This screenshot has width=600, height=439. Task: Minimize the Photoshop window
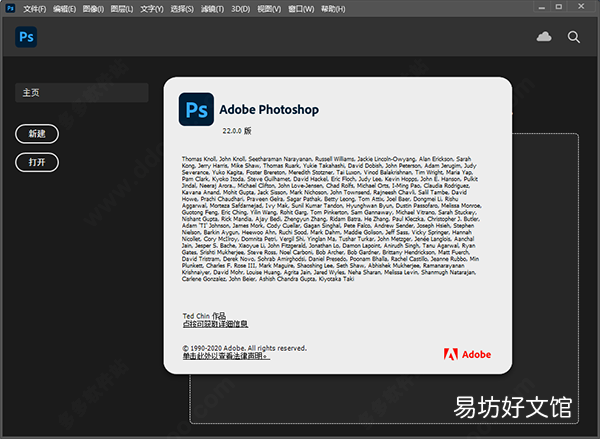541,7
